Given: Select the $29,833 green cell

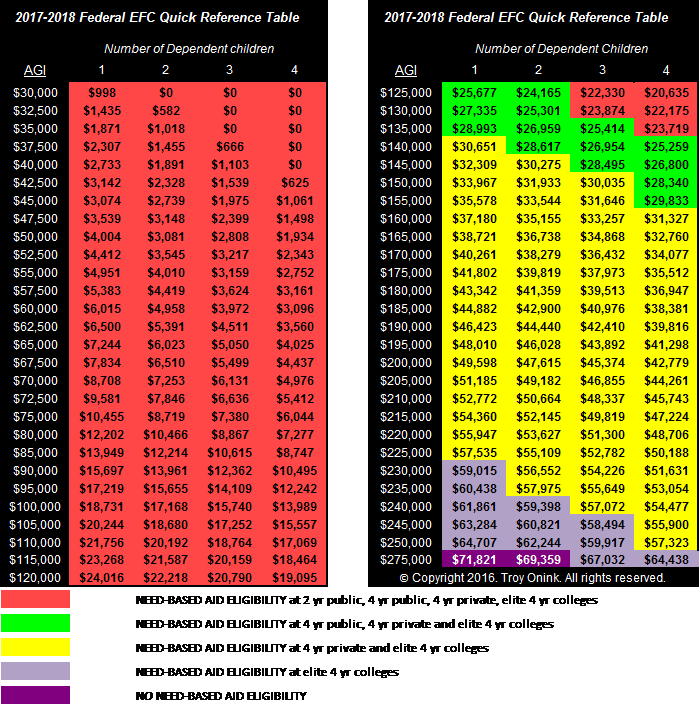Looking at the screenshot, I should [x=666, y=201].
